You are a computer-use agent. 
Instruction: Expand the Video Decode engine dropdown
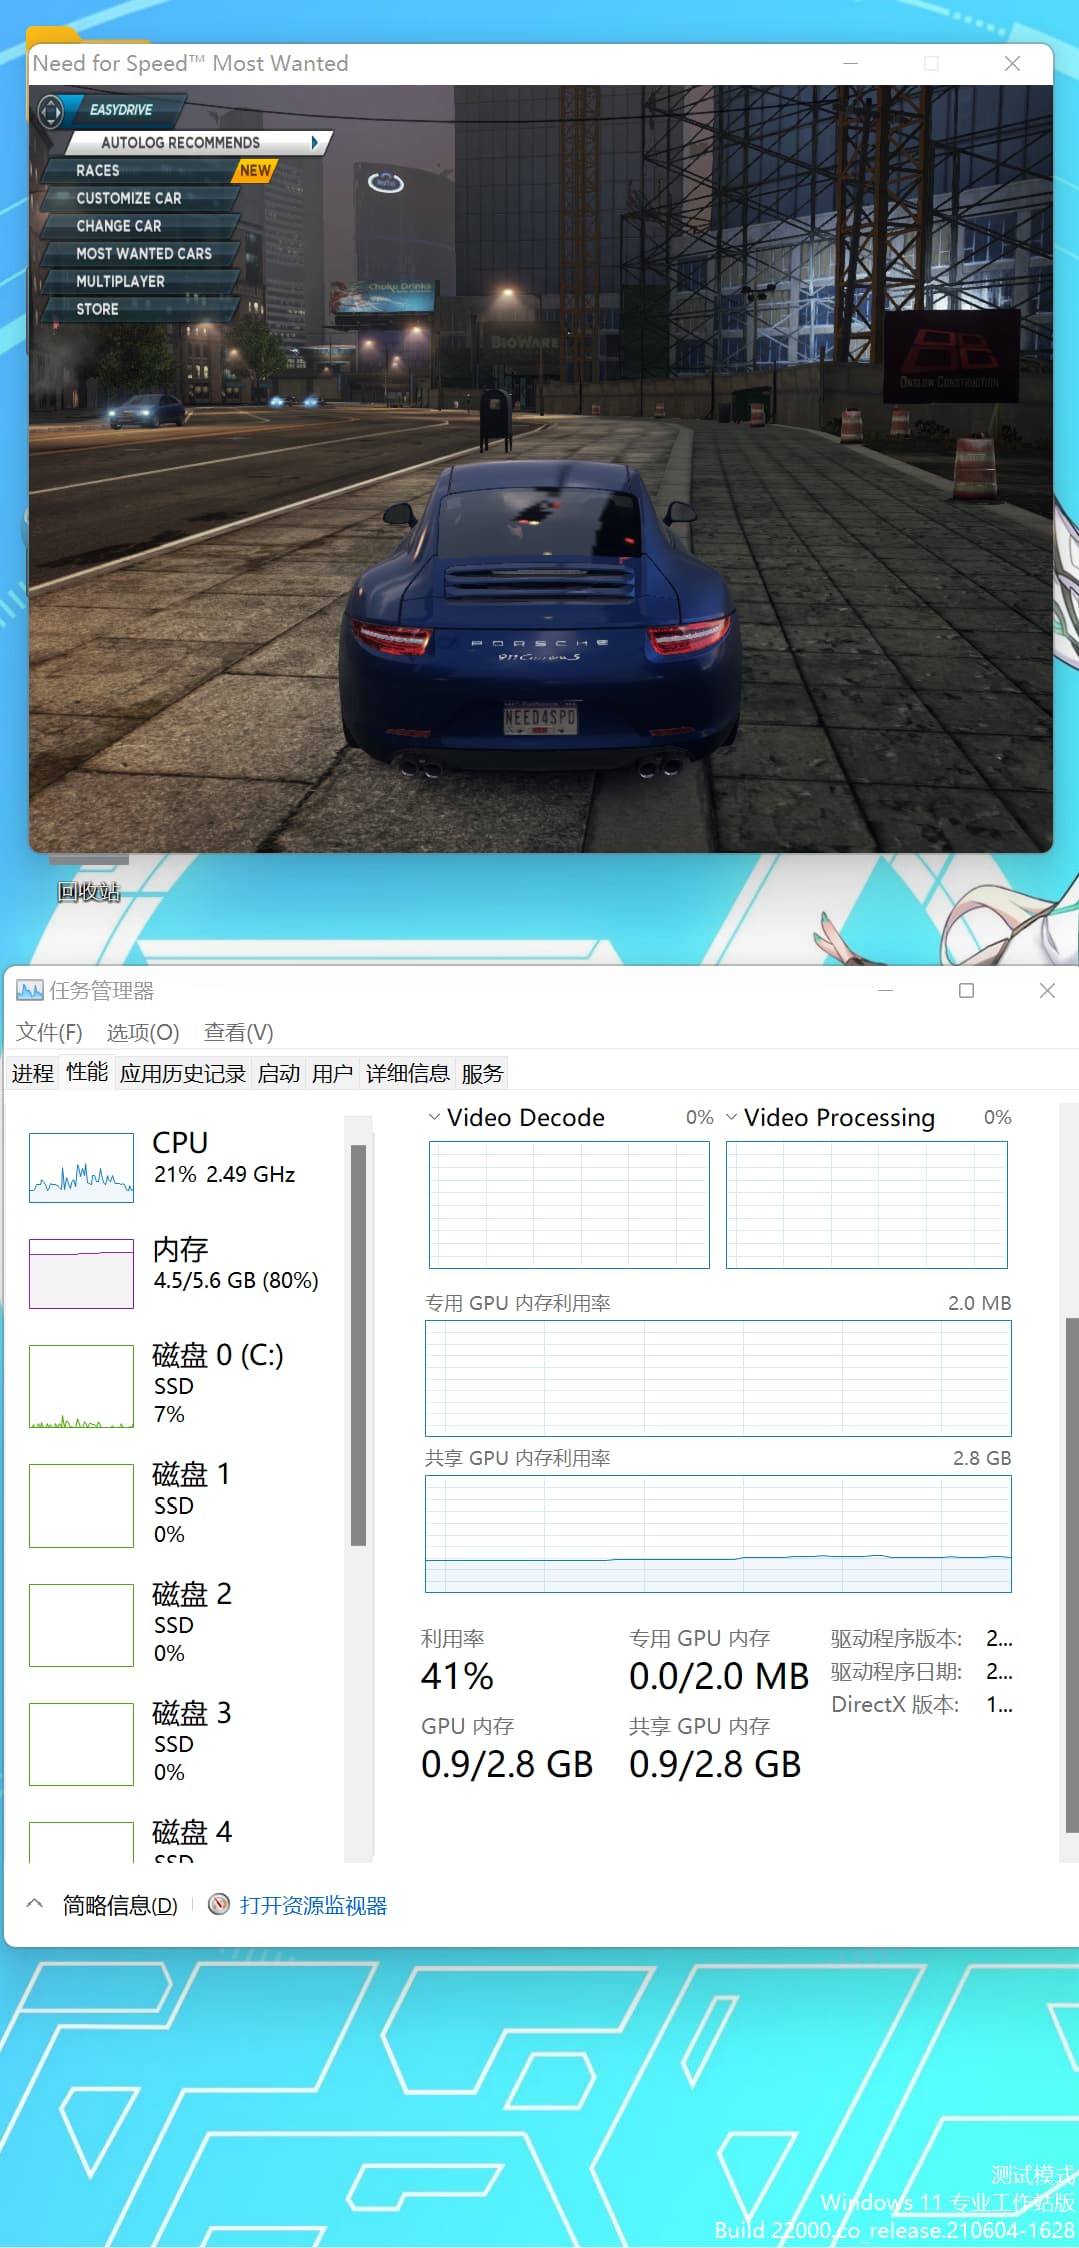click(434, 1117)
